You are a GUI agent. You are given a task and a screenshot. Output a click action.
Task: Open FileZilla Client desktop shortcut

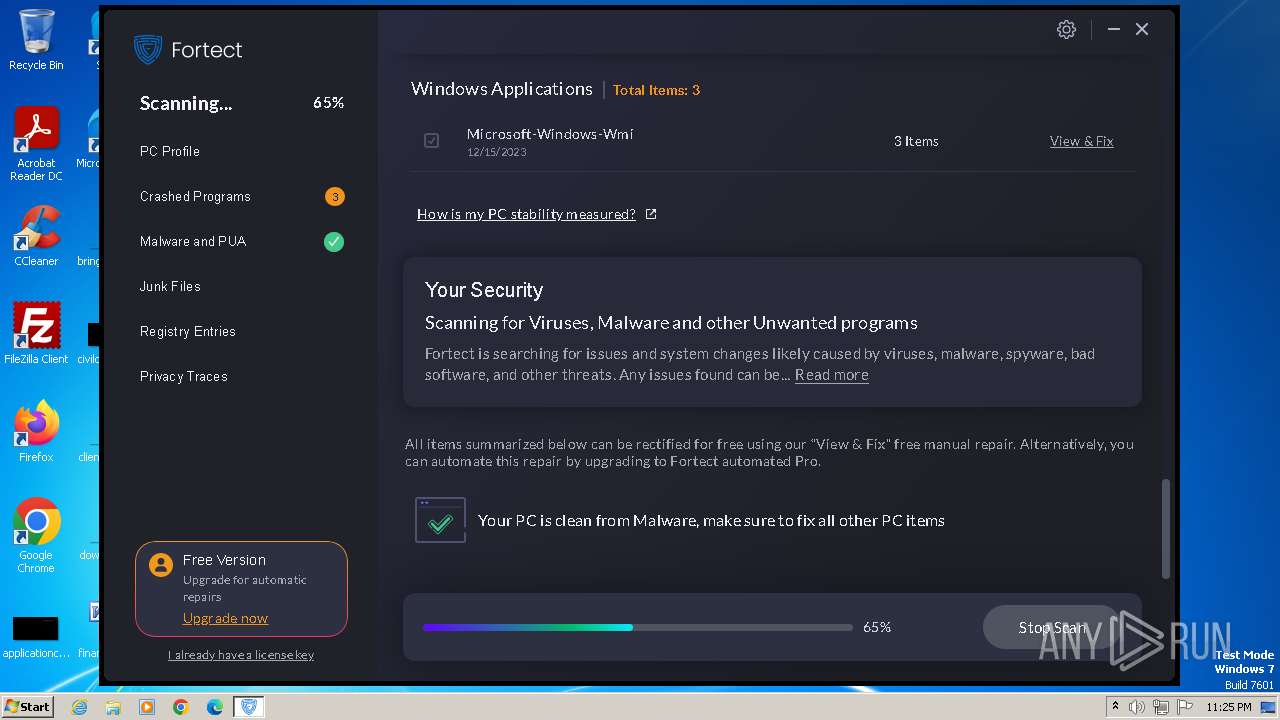point(36,334)
